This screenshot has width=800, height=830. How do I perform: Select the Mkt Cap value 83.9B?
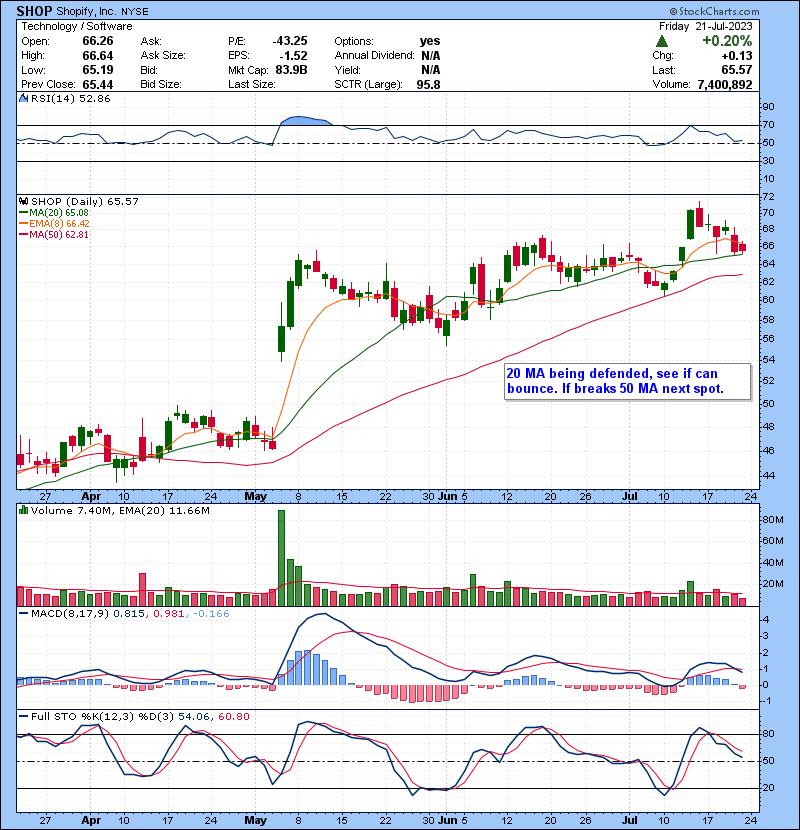pos(291,70)
